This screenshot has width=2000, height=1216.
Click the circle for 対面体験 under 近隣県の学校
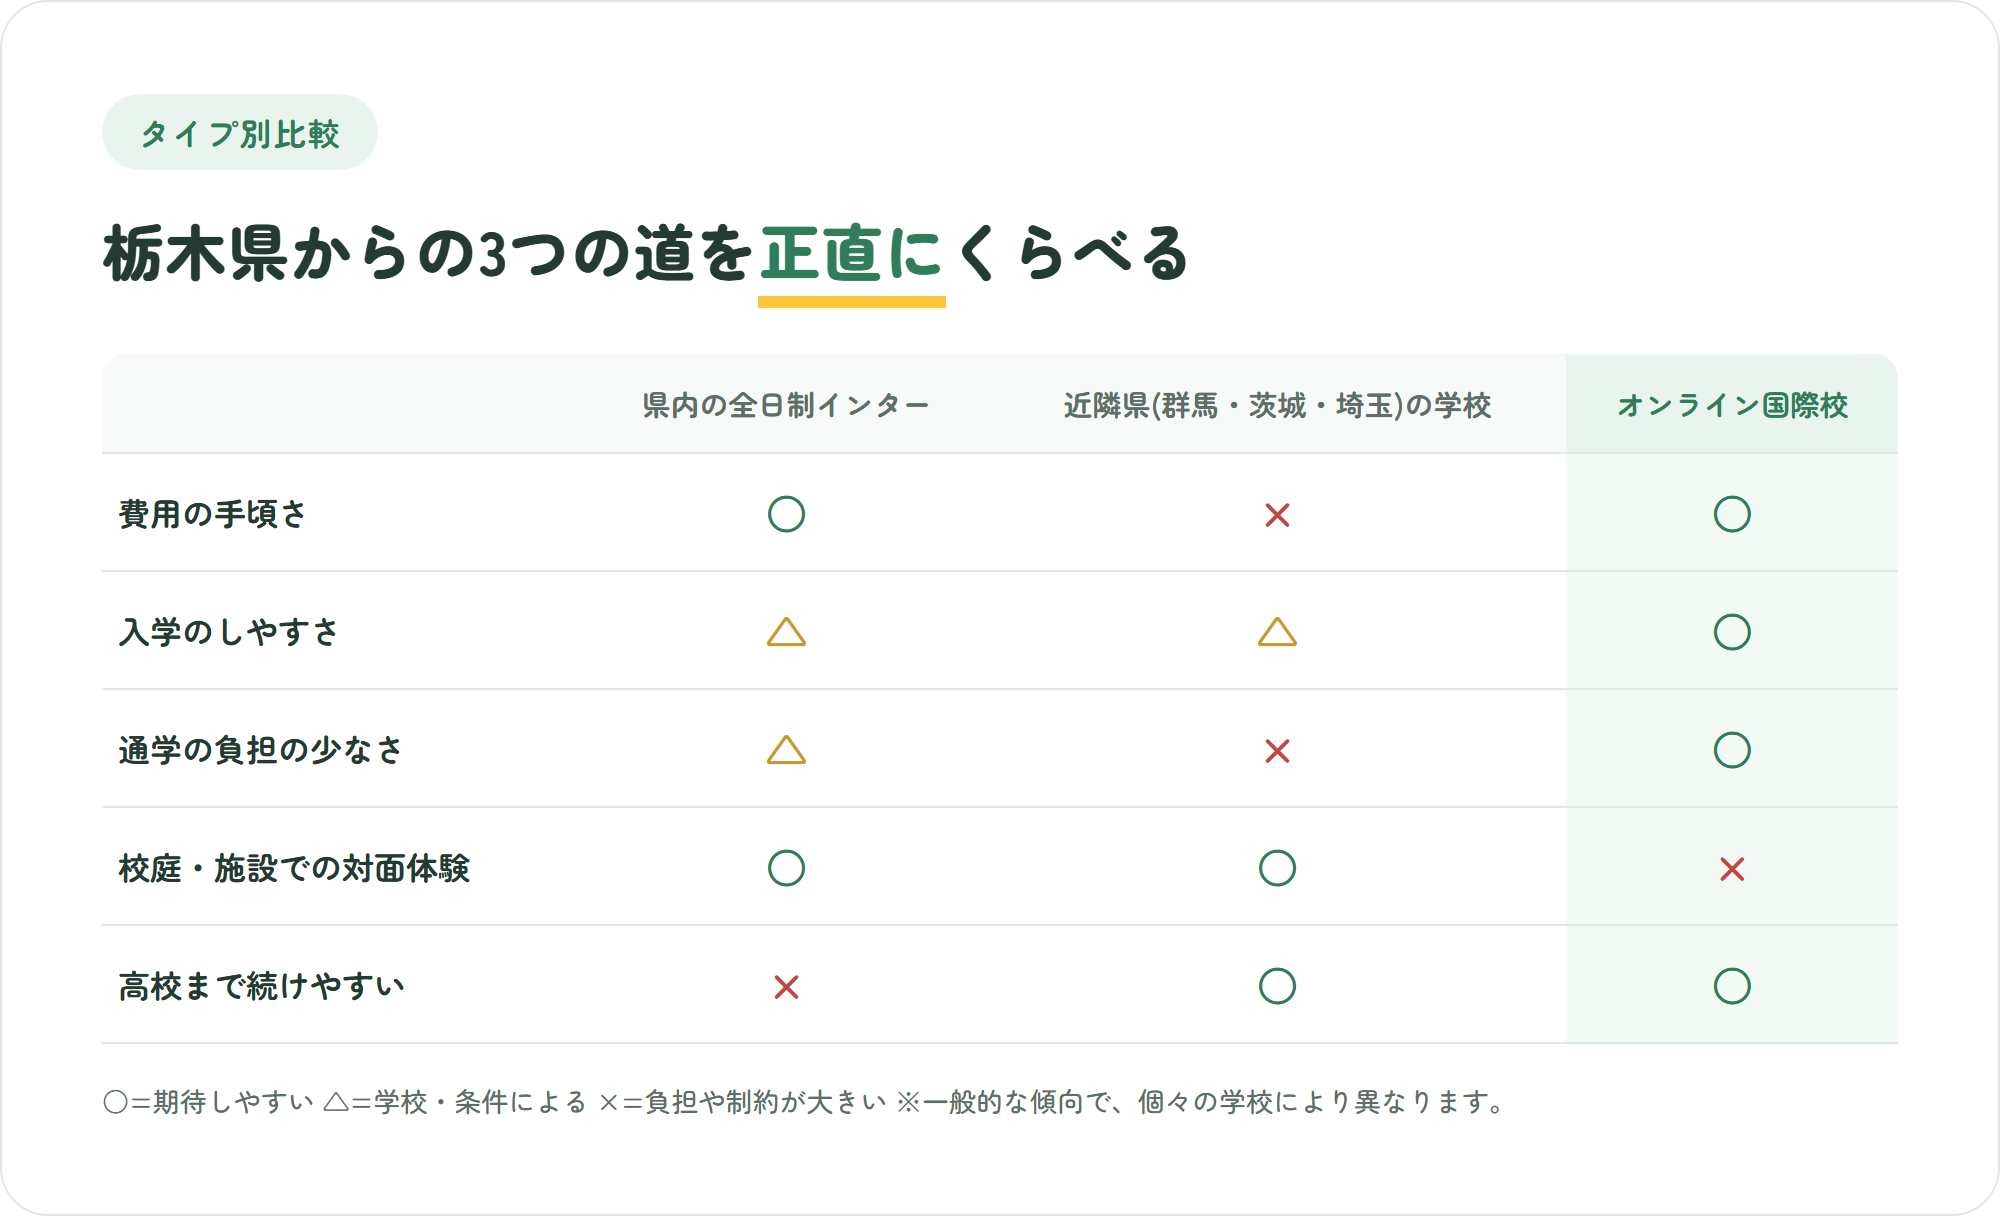pos(1277,868)
